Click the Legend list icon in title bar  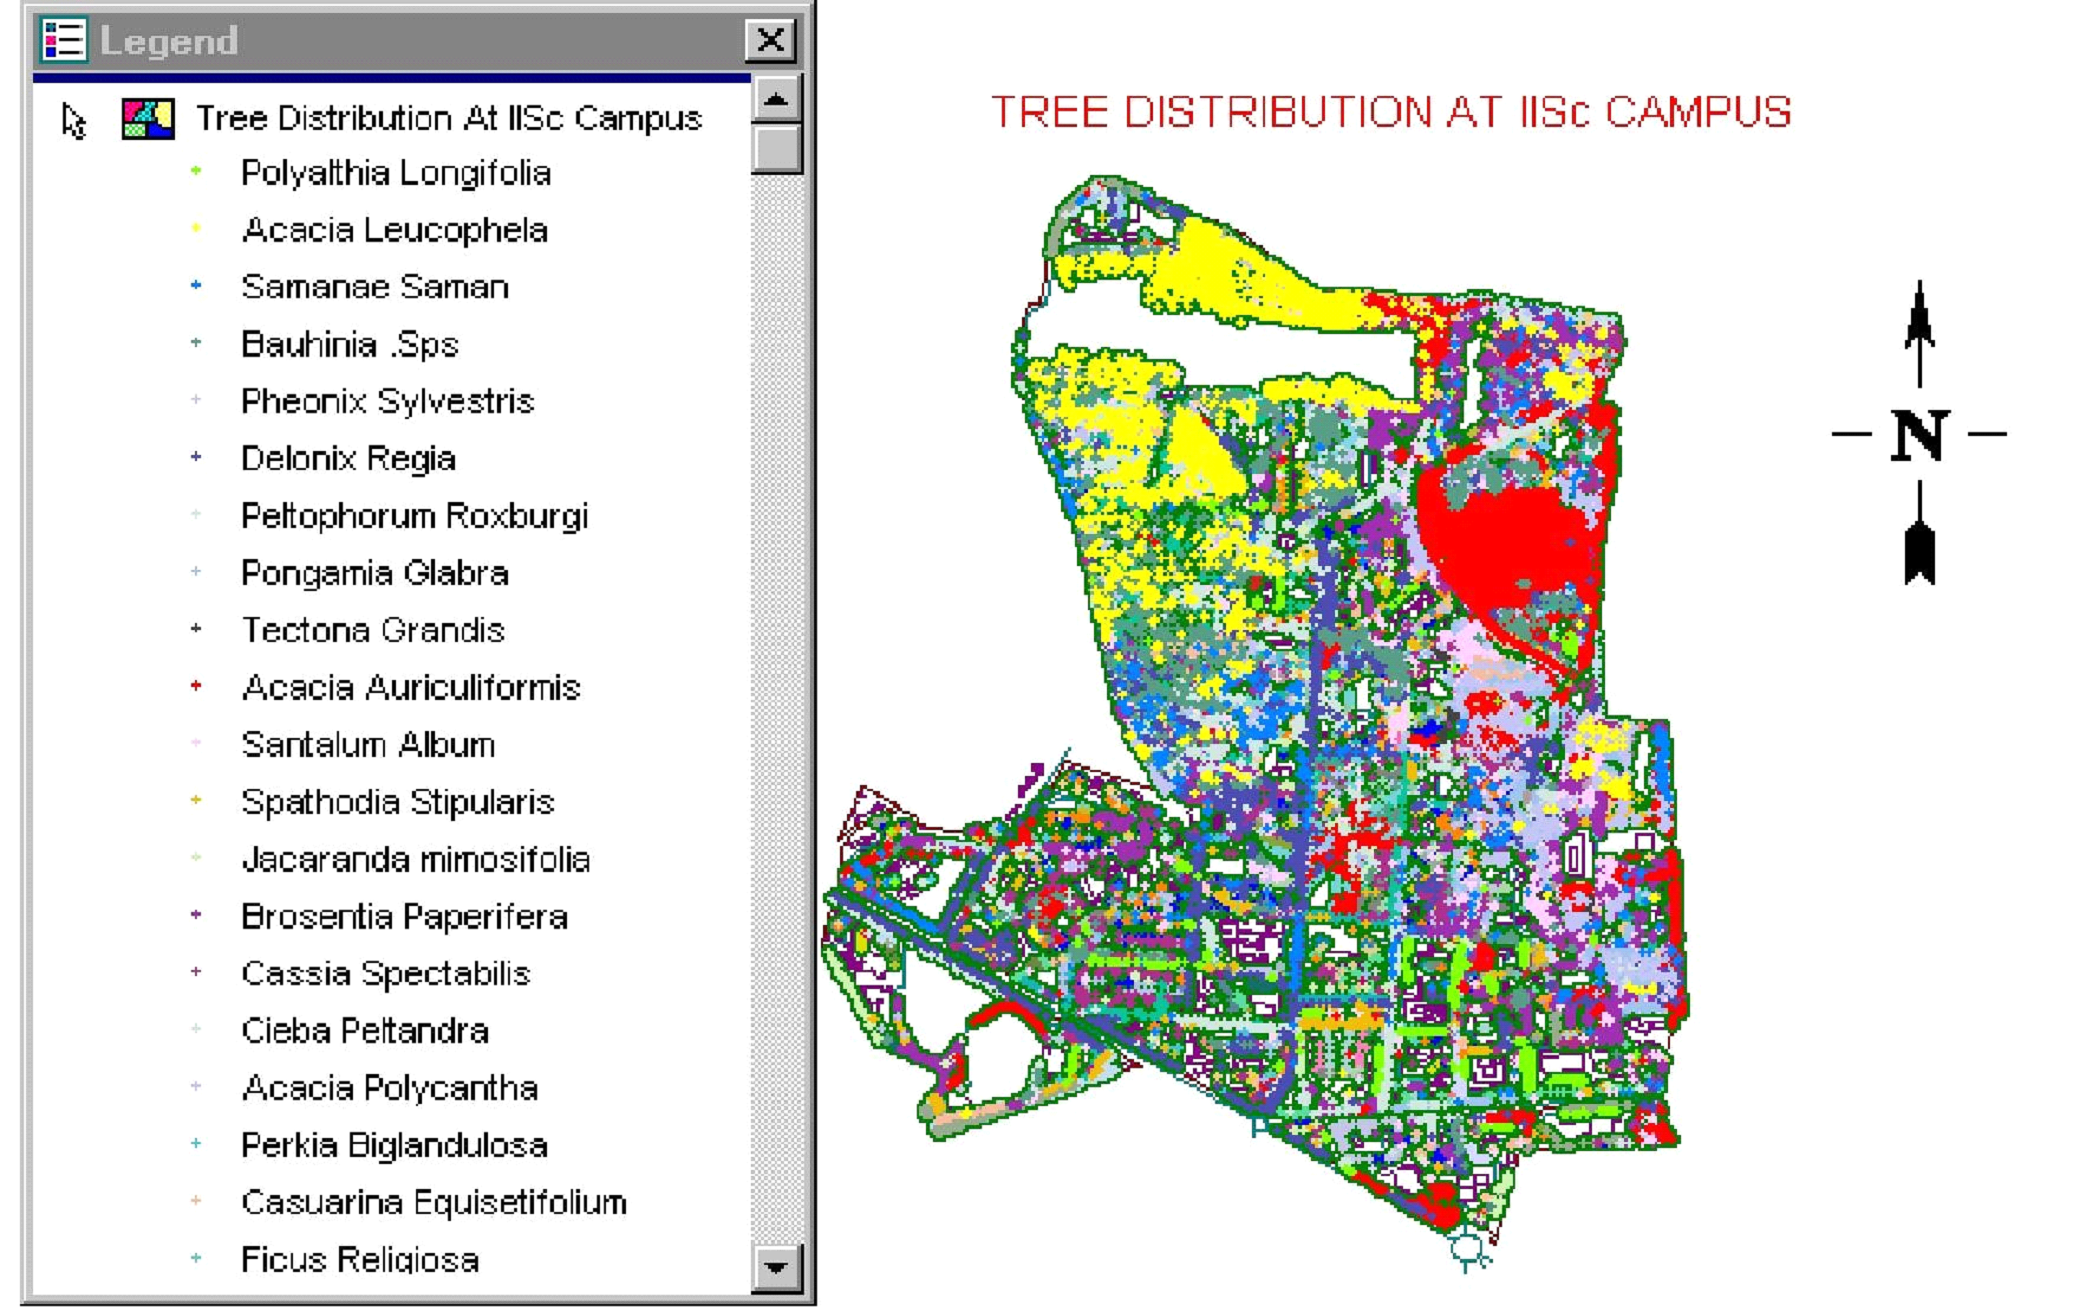[x=63, y=40]
